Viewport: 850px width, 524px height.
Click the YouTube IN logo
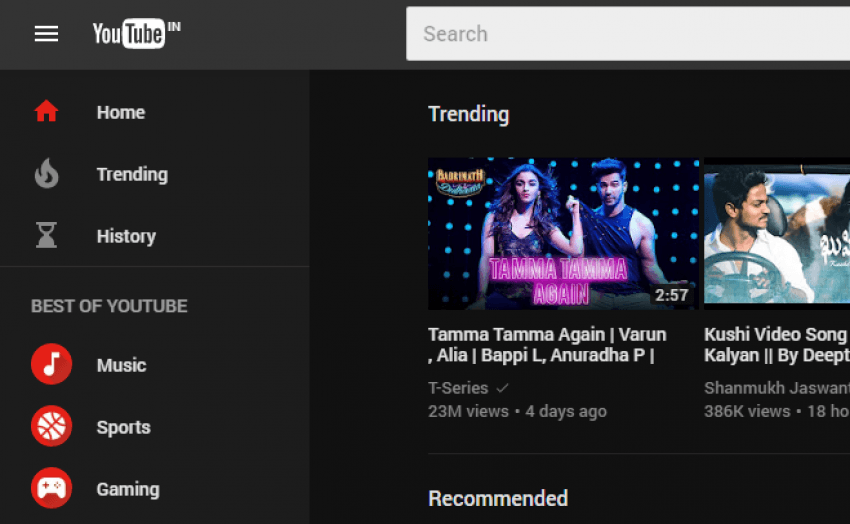tap(137, 34)
